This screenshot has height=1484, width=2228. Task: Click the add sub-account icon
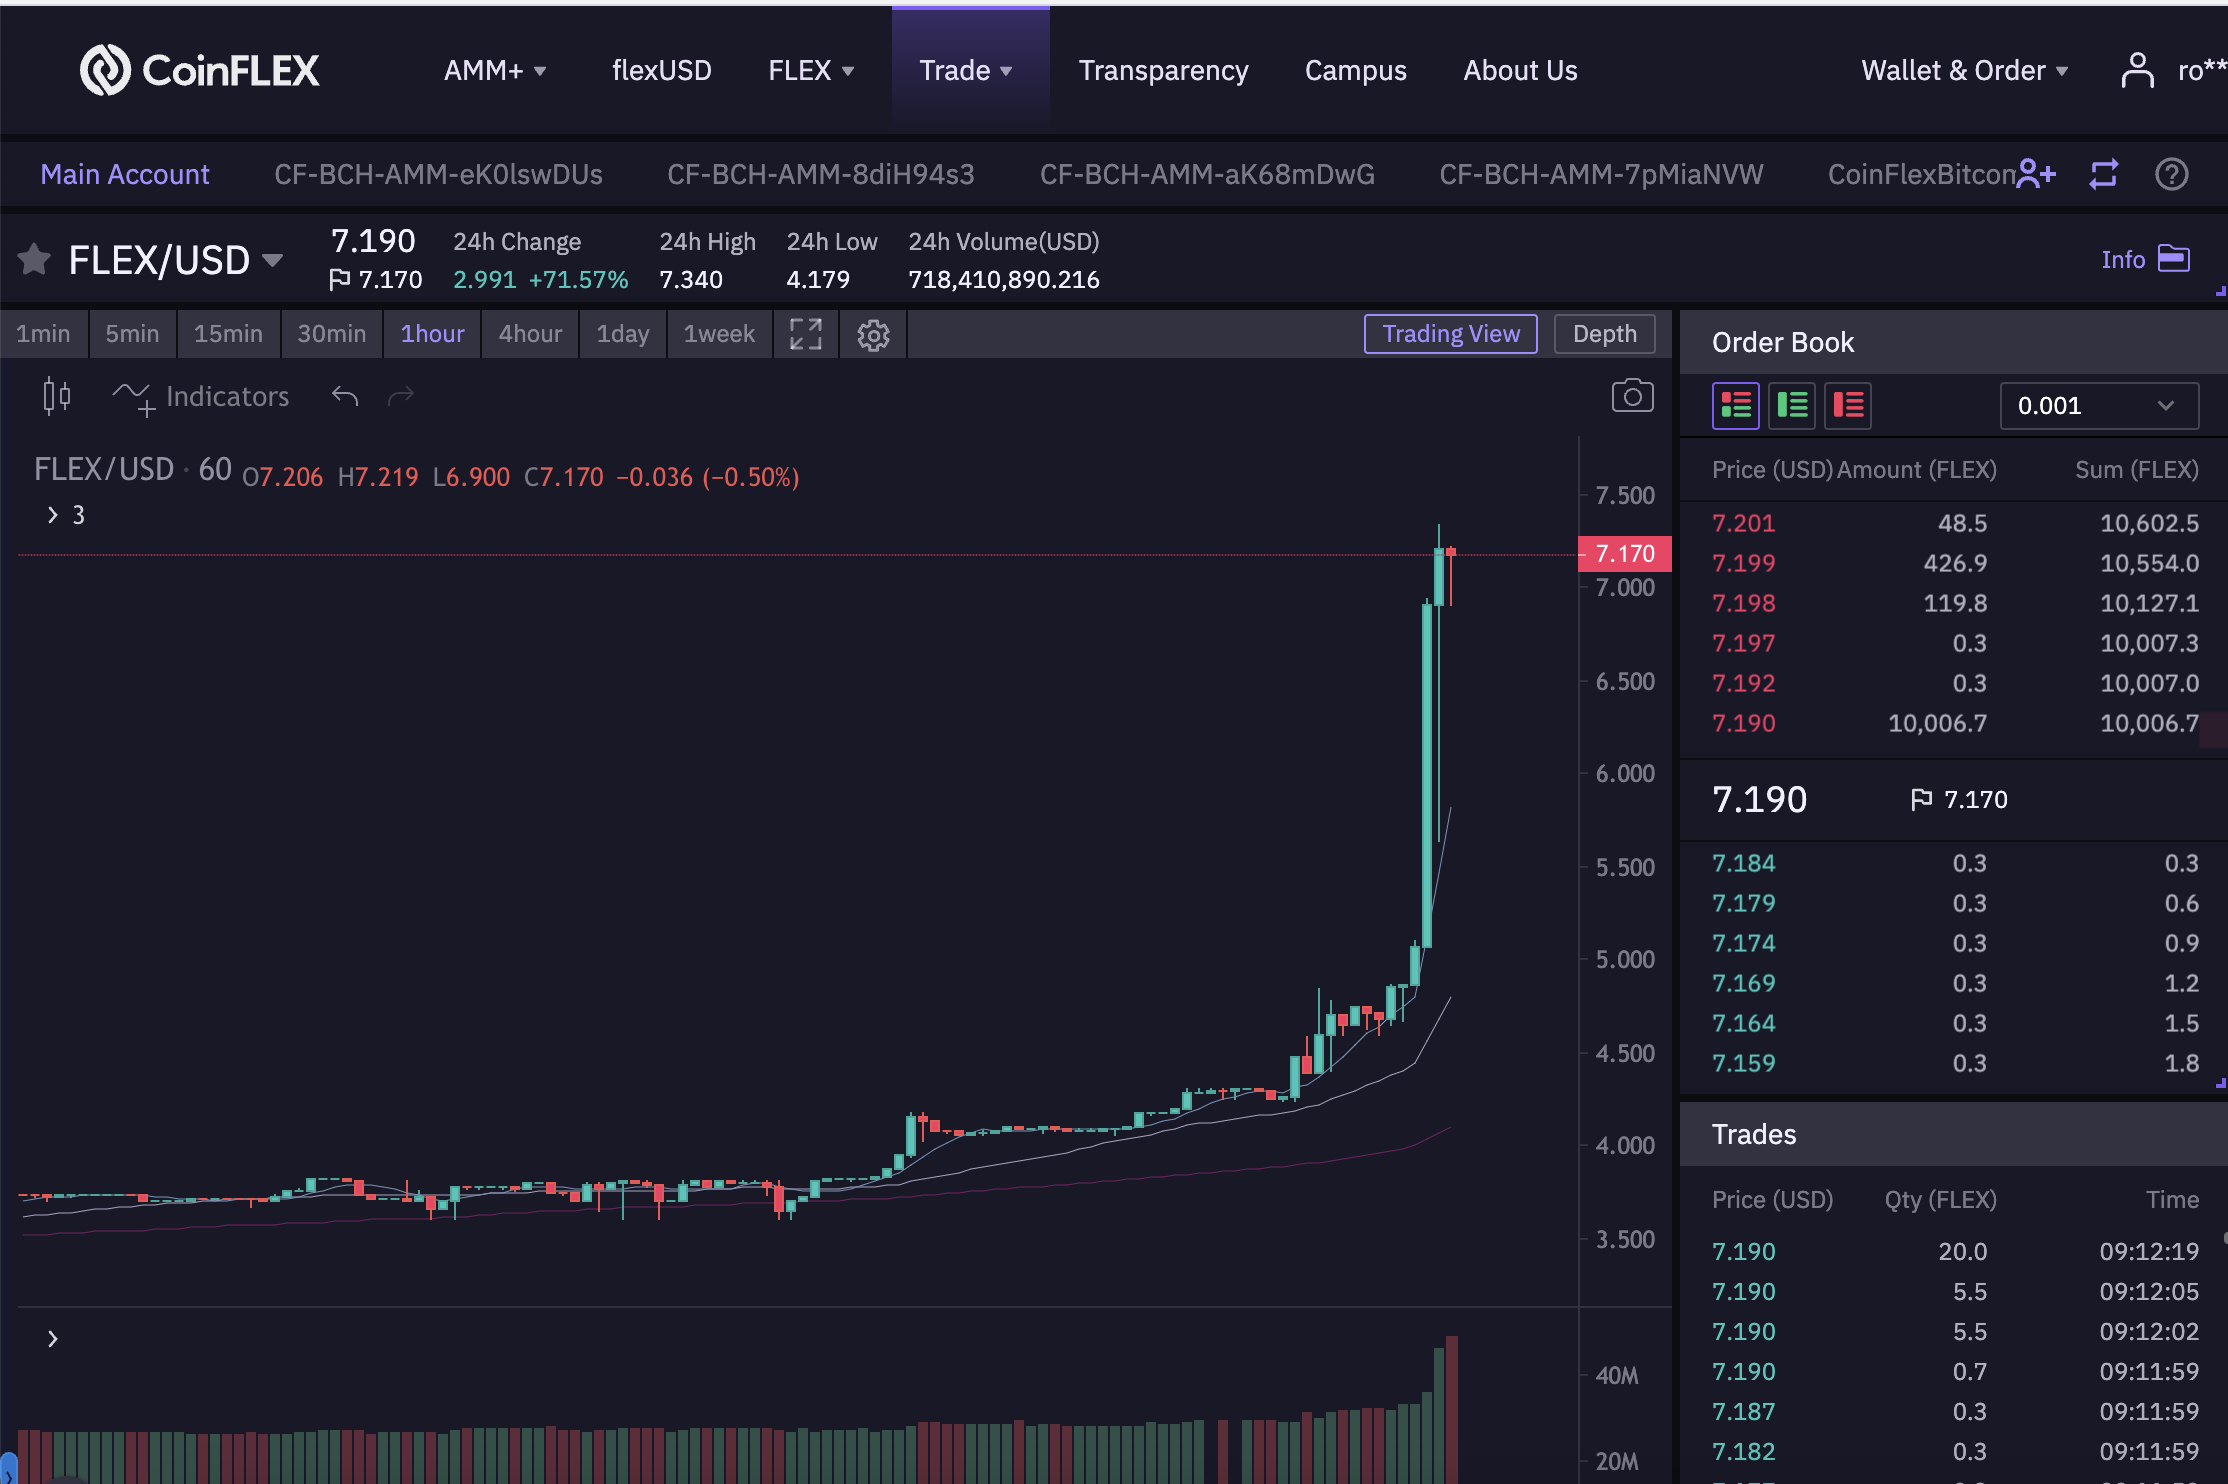2036,174
